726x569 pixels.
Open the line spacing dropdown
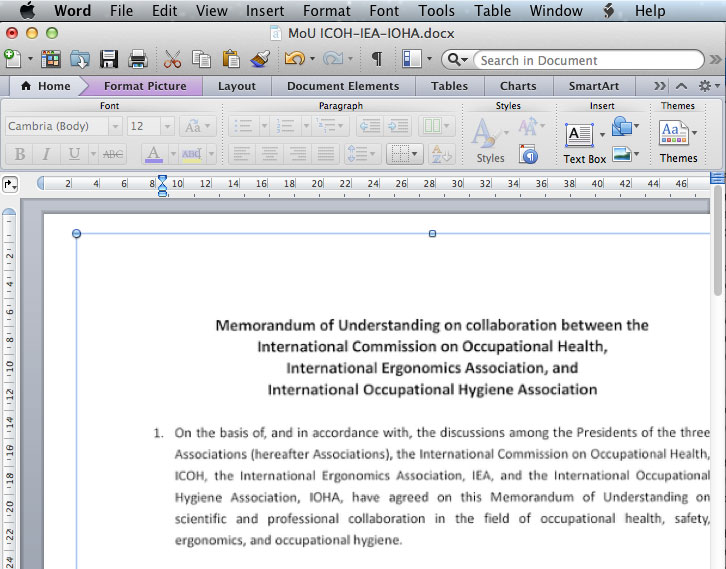point(361,154)
